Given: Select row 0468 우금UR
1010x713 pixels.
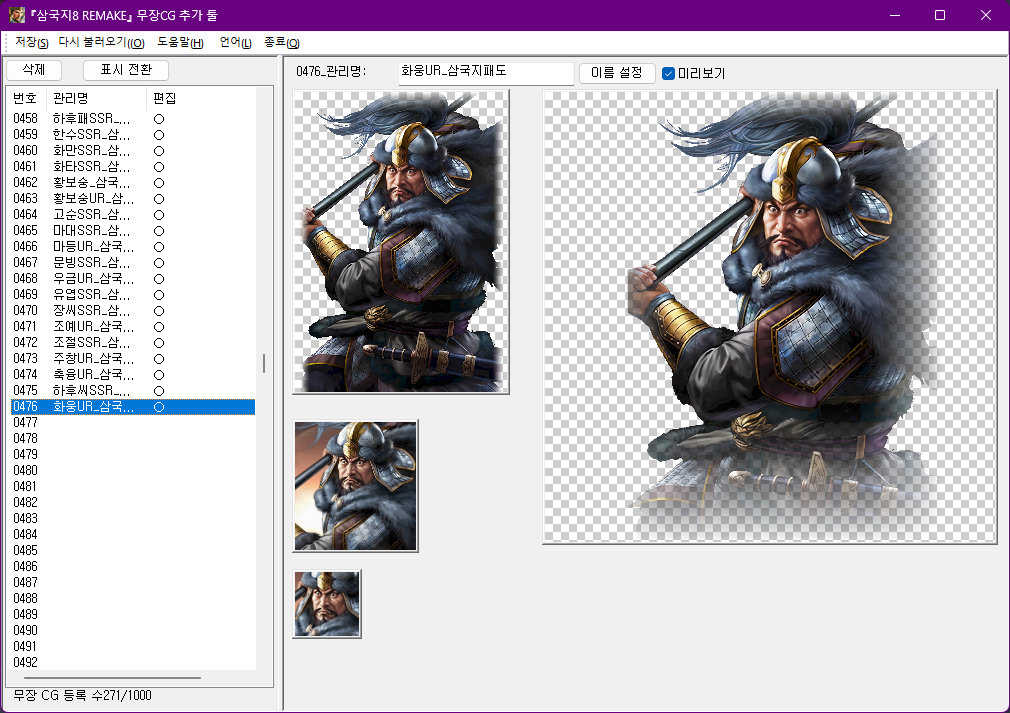Looking at the screenshot, I should coord(133,279).
